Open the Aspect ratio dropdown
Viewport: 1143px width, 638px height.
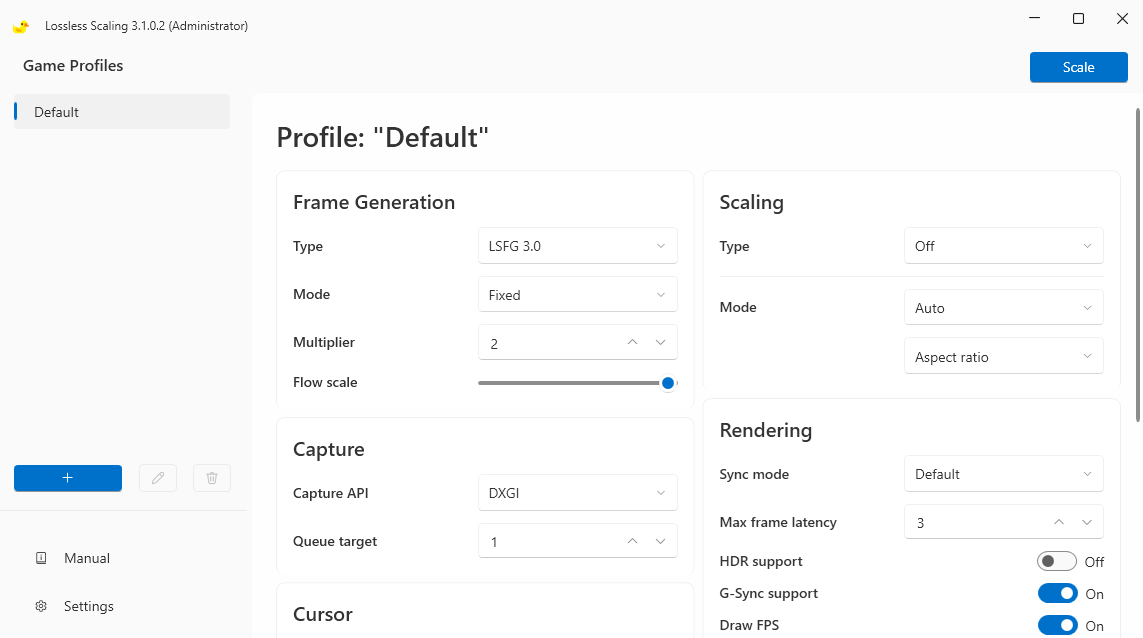point(1004,357)
